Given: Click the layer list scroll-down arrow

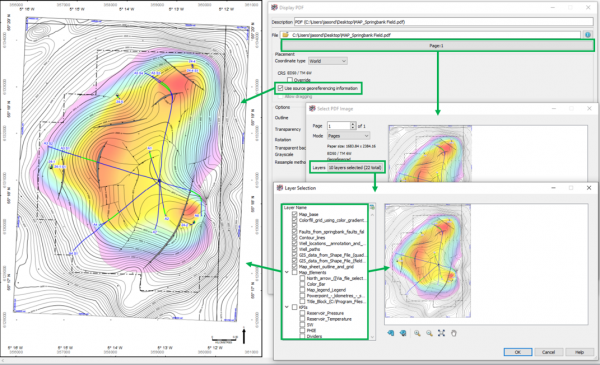Looking at the screenshot, I should pyautogui.click(x=372, y=337).
